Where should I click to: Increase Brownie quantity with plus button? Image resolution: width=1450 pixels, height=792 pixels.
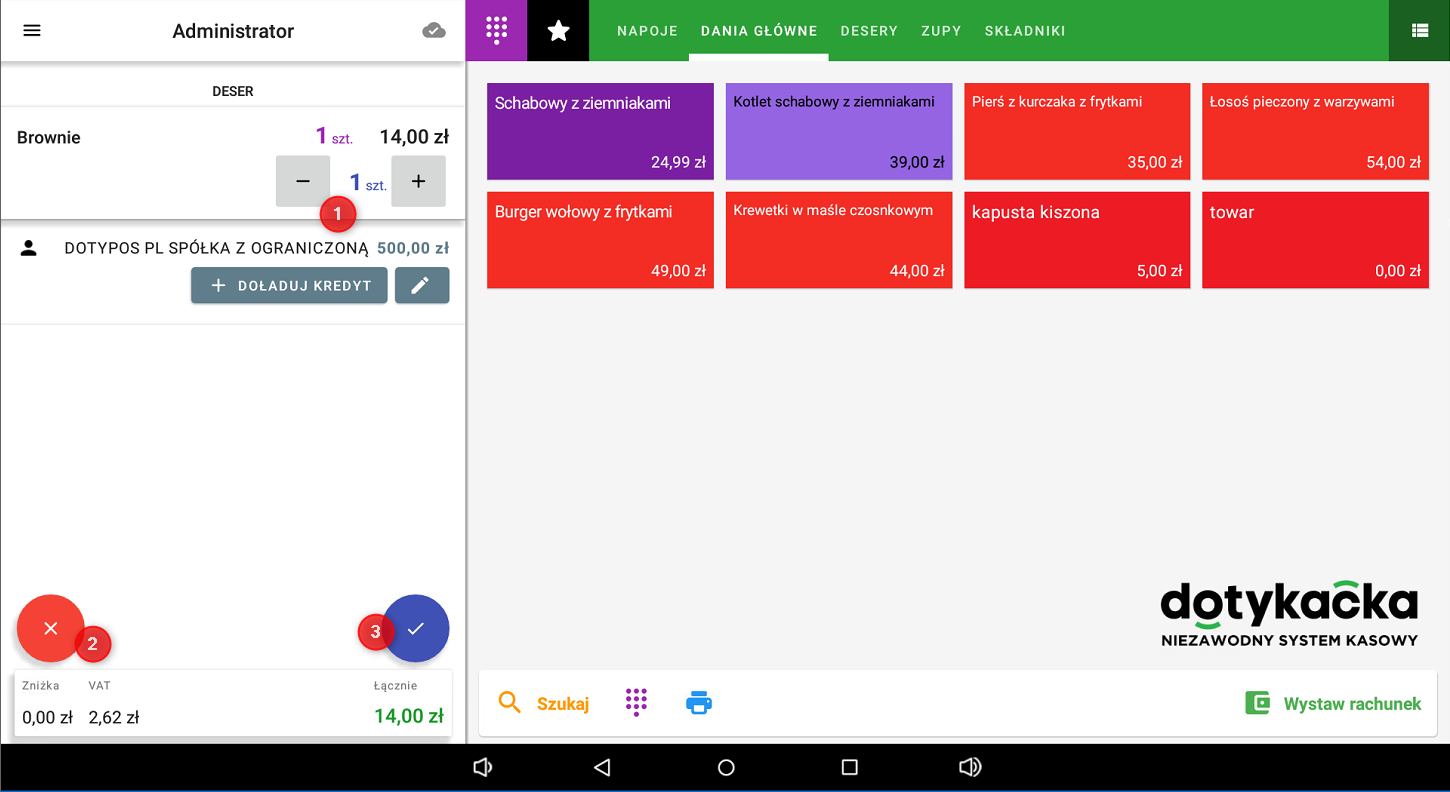coord(418,181)
